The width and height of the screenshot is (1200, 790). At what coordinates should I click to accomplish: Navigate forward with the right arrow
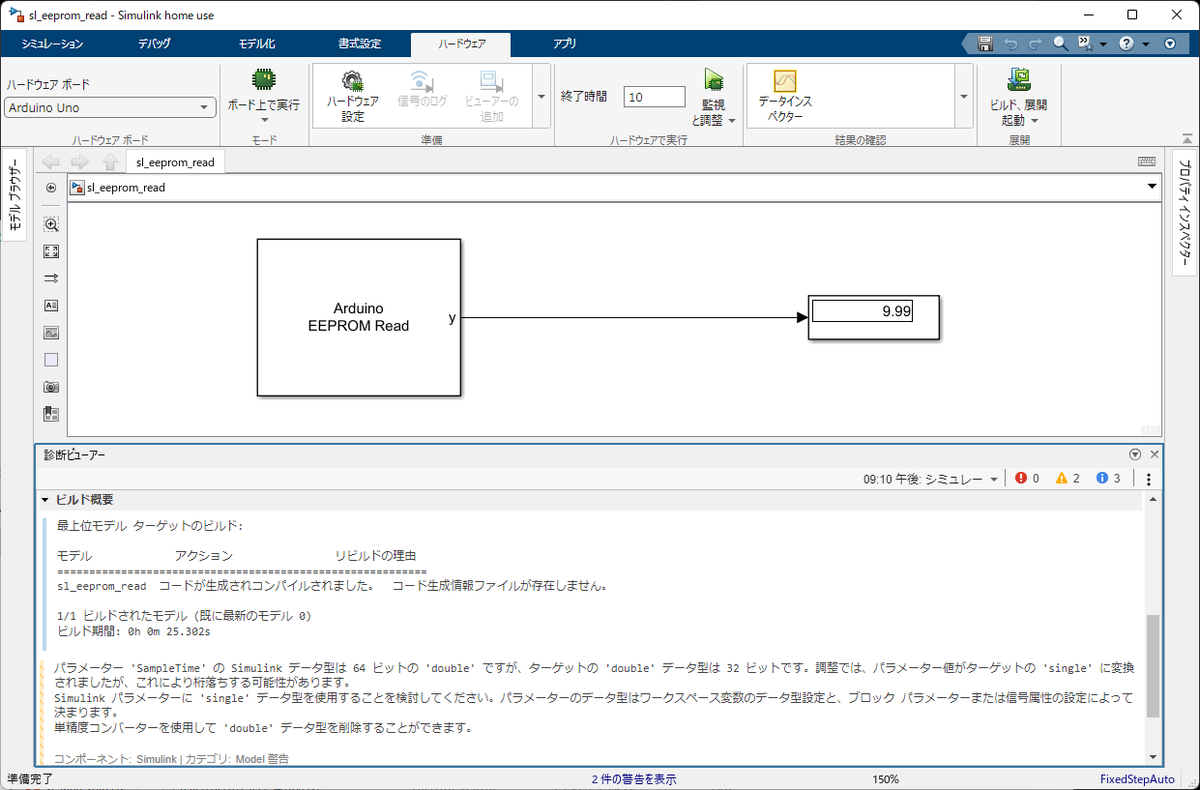81,162
